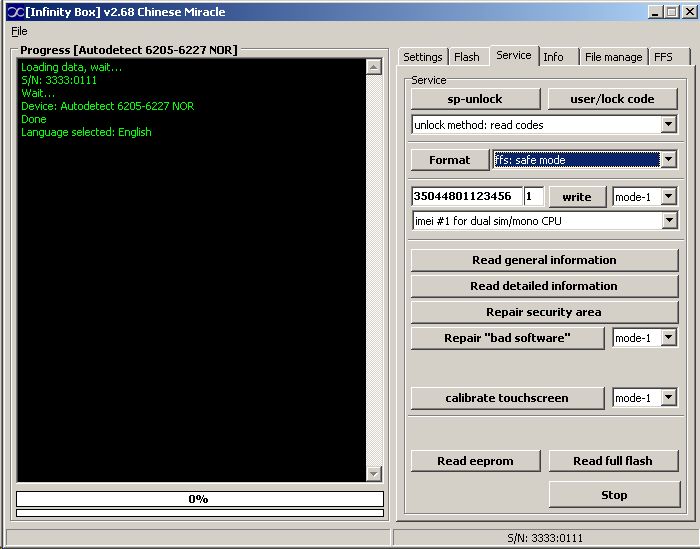Click the log scrollbar up arrow

[x=374, y=67]
